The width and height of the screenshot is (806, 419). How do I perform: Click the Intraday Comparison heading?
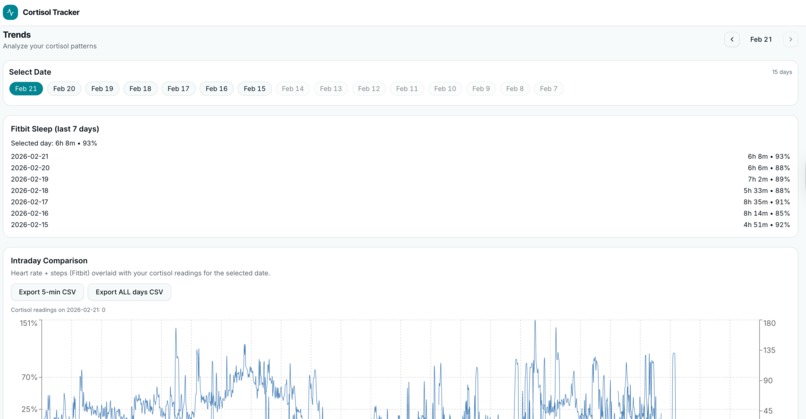(x=49, y=261)
